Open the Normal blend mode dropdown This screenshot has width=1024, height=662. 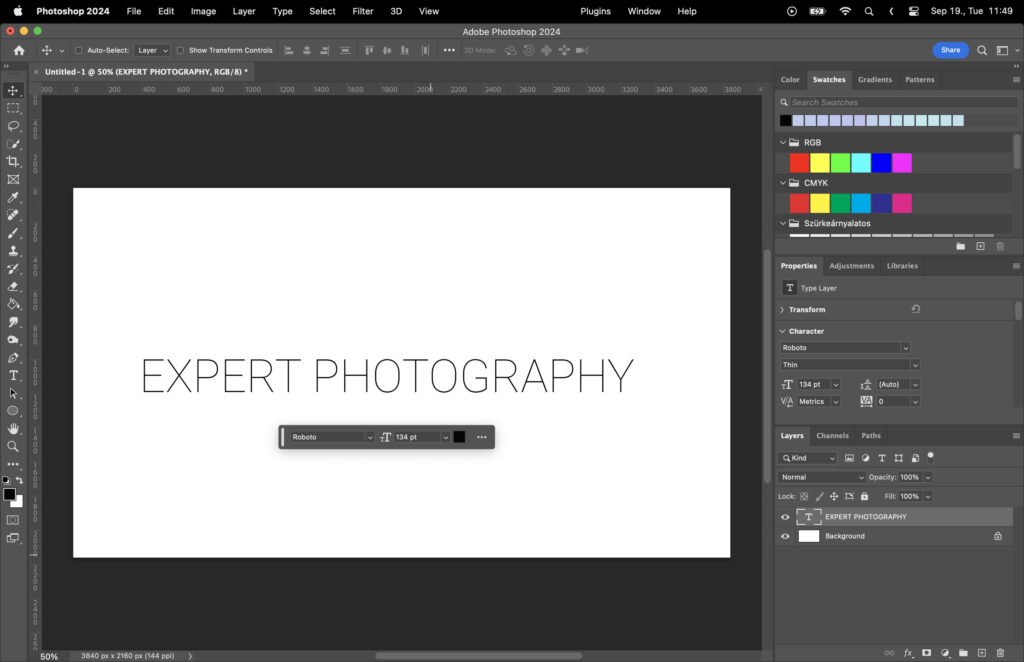click(x=820, y=477)
